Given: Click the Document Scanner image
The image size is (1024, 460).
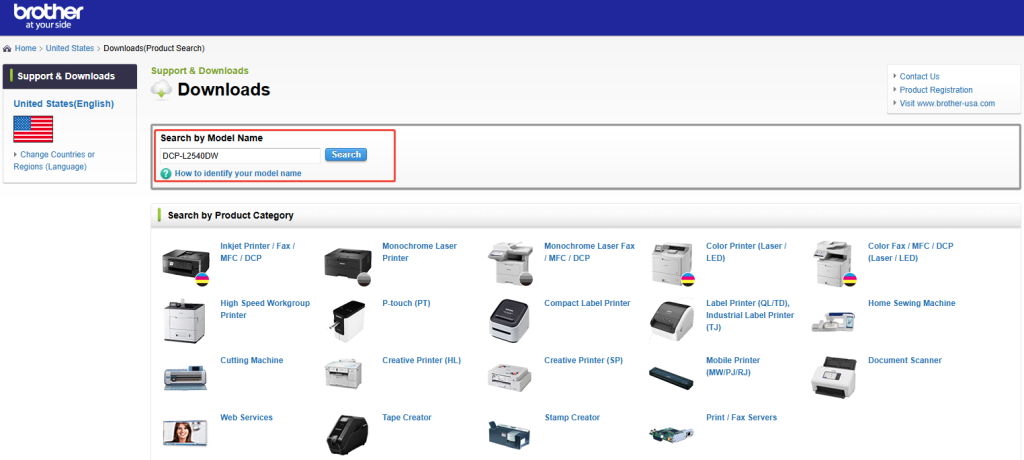Looking at the screenshot, I should 833,377.
